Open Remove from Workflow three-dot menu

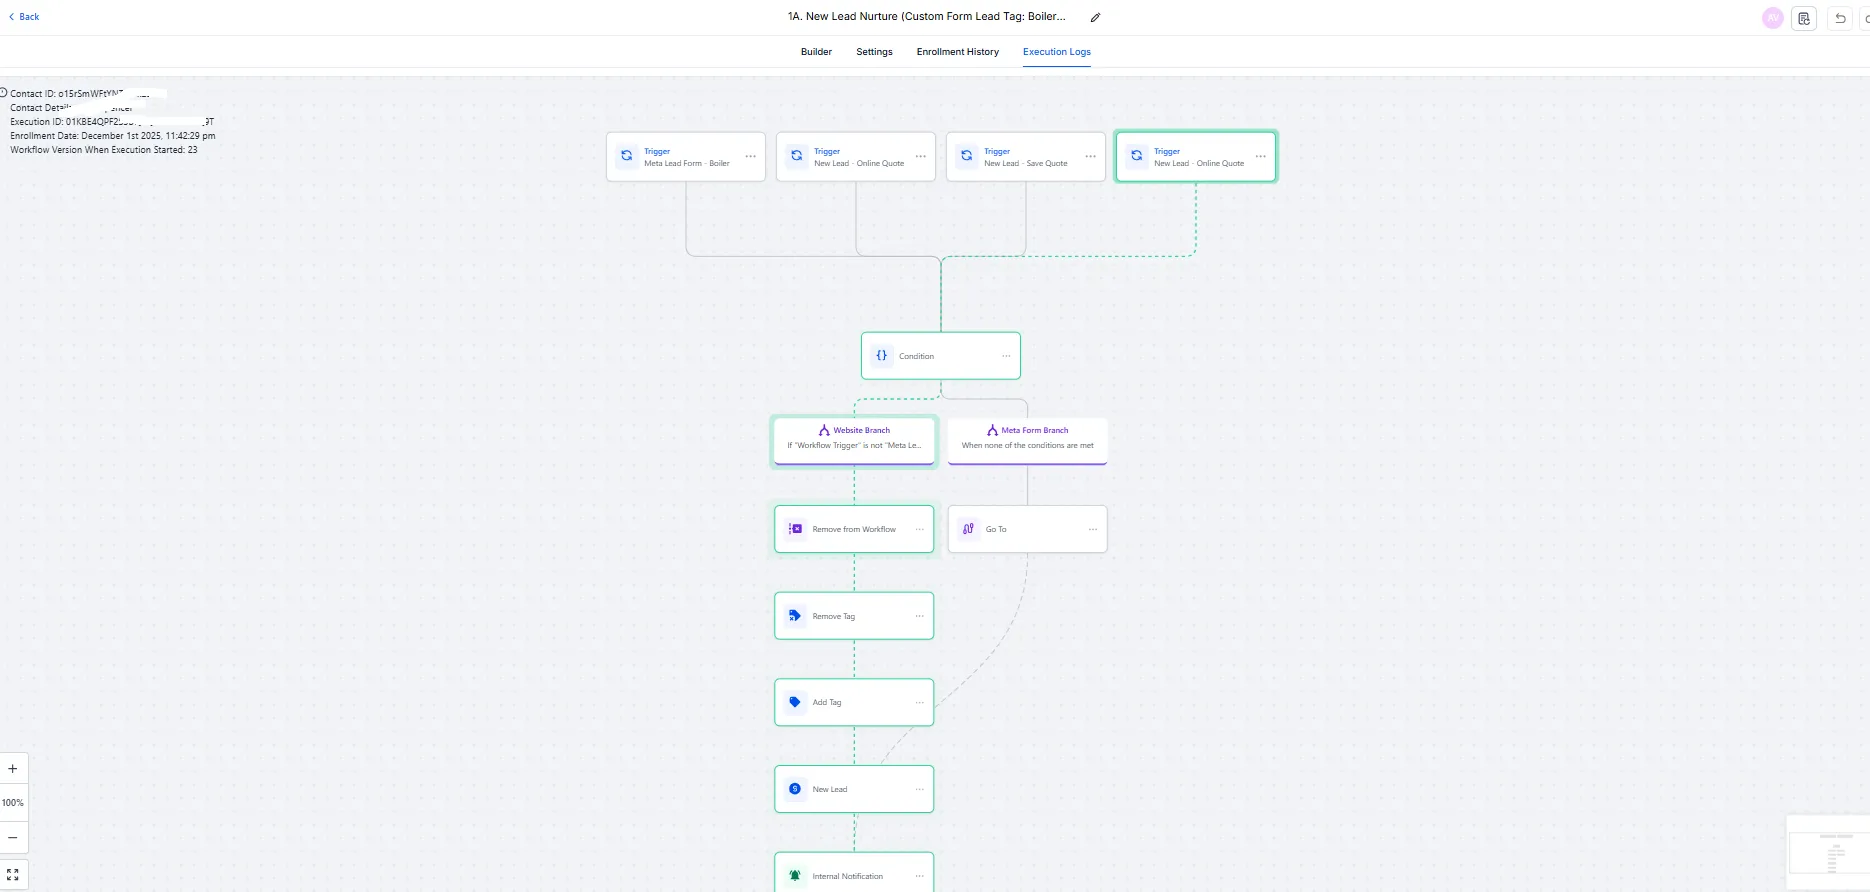(x=920, y=529)
